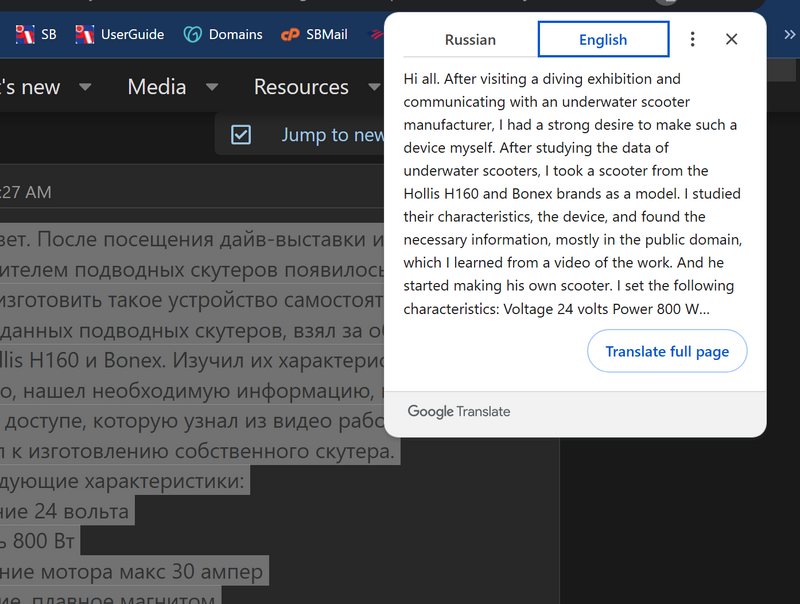Click the Jump to new link
Image resolution: width=800 pixels, height=604 pixels.
[x=333, y=135]
